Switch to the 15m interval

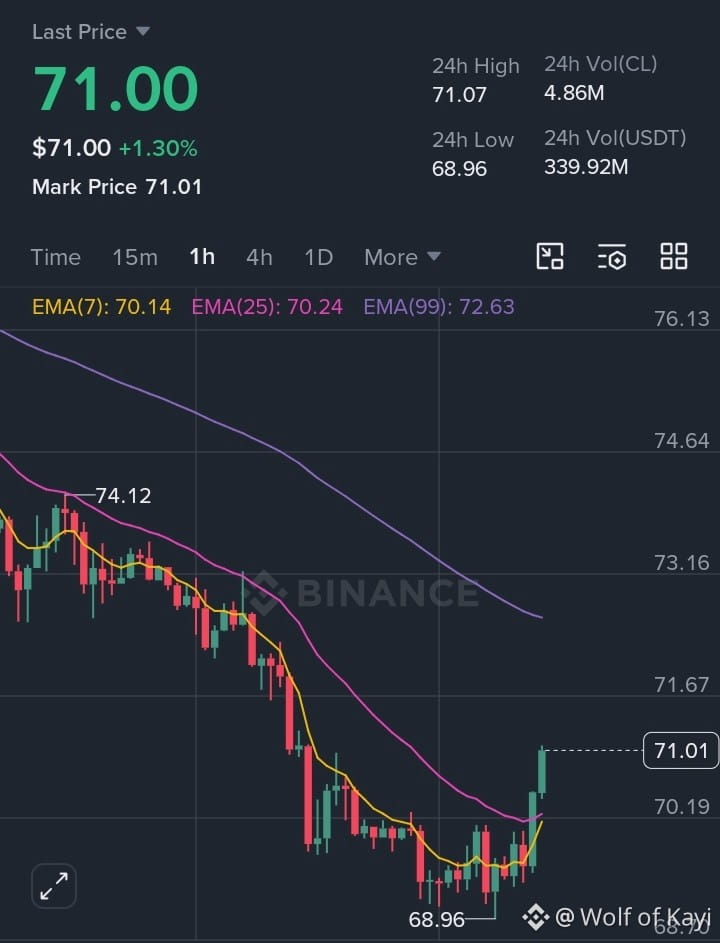pyautogui.click(x=135, y=257)
